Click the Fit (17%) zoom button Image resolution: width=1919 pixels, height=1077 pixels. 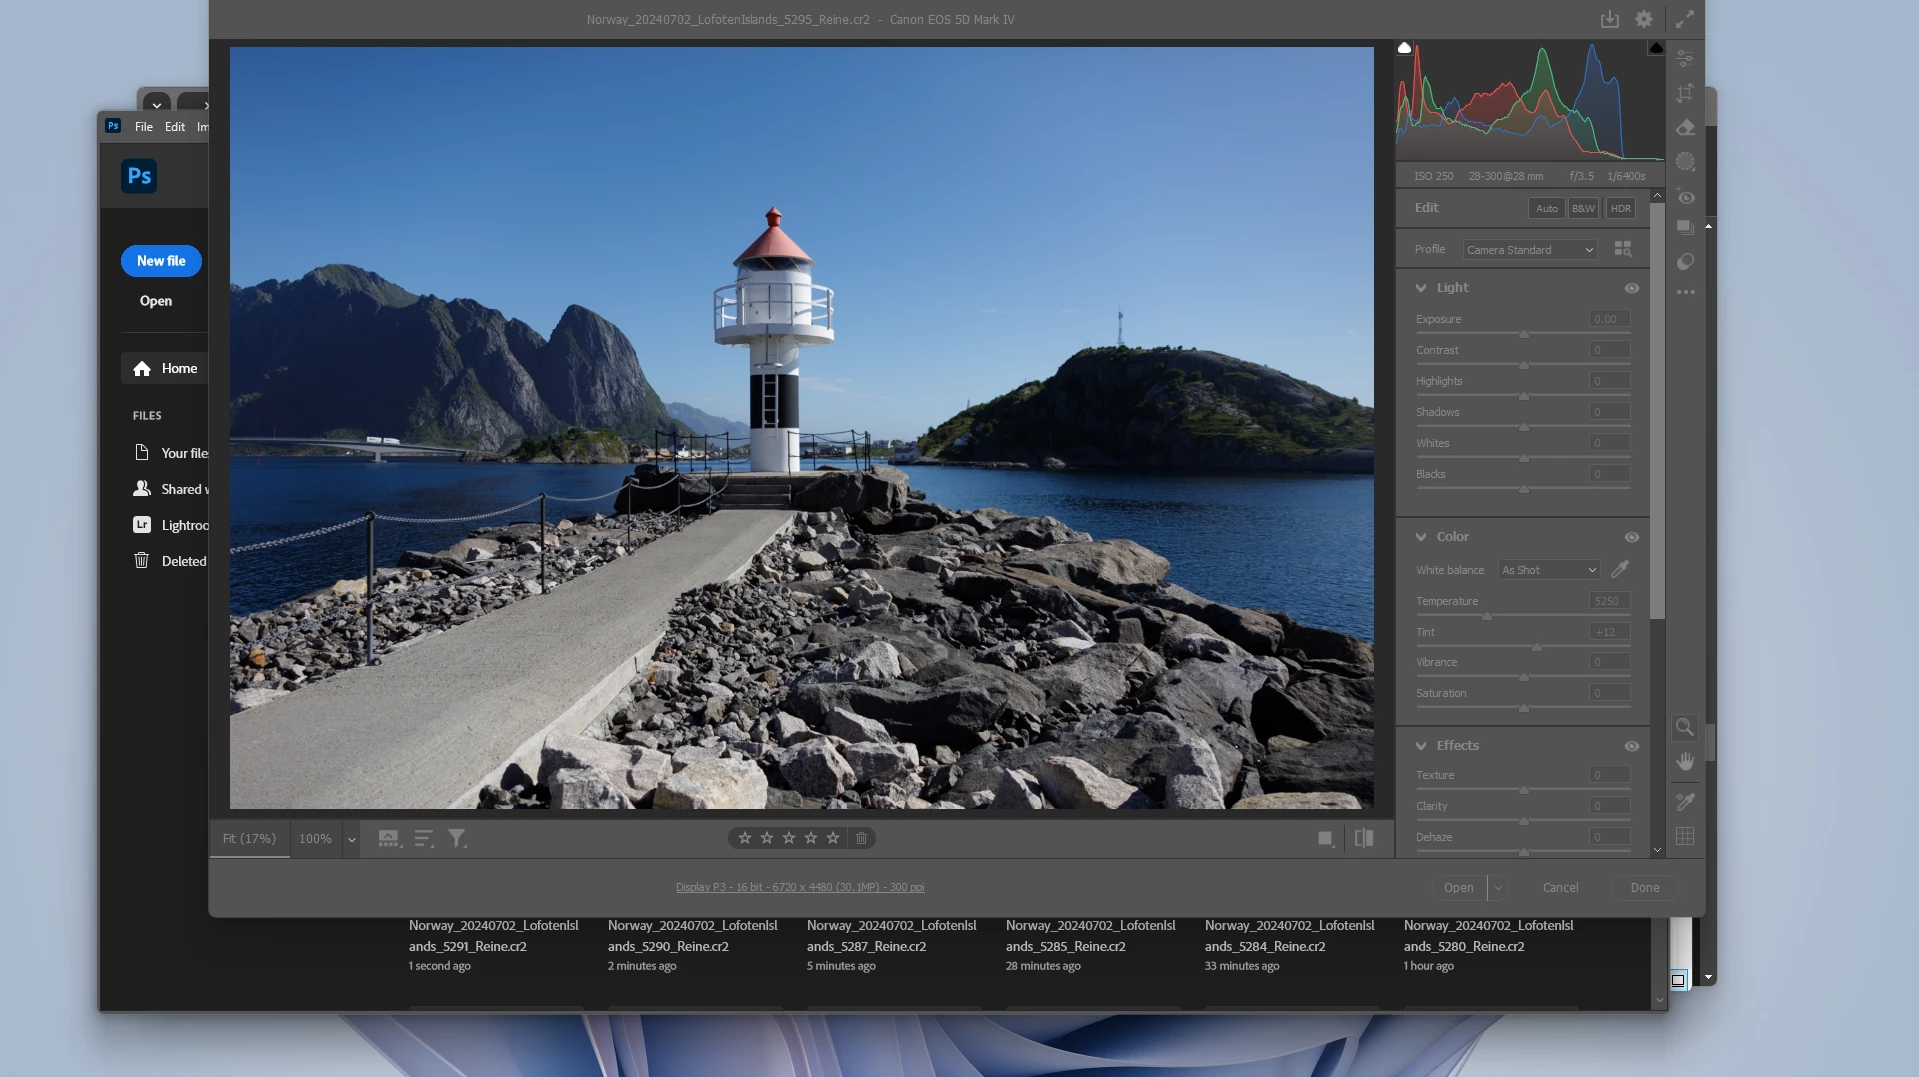point(249,839)
